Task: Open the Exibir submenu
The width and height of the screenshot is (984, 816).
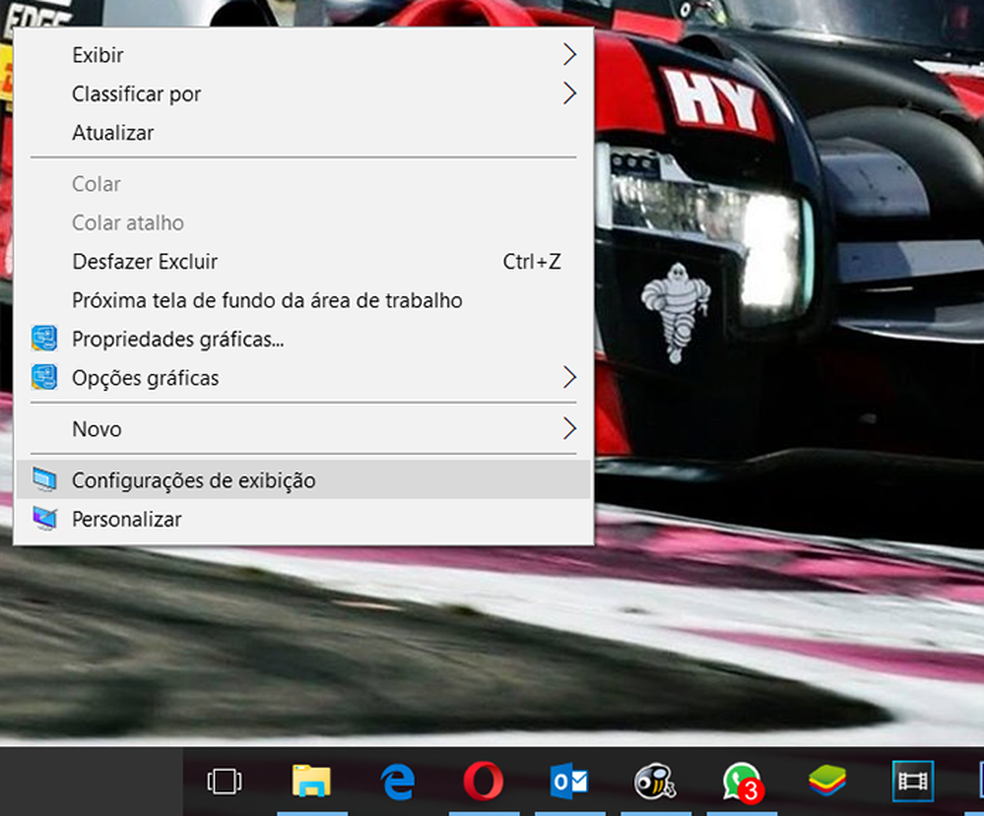Action: coord(304,55)
